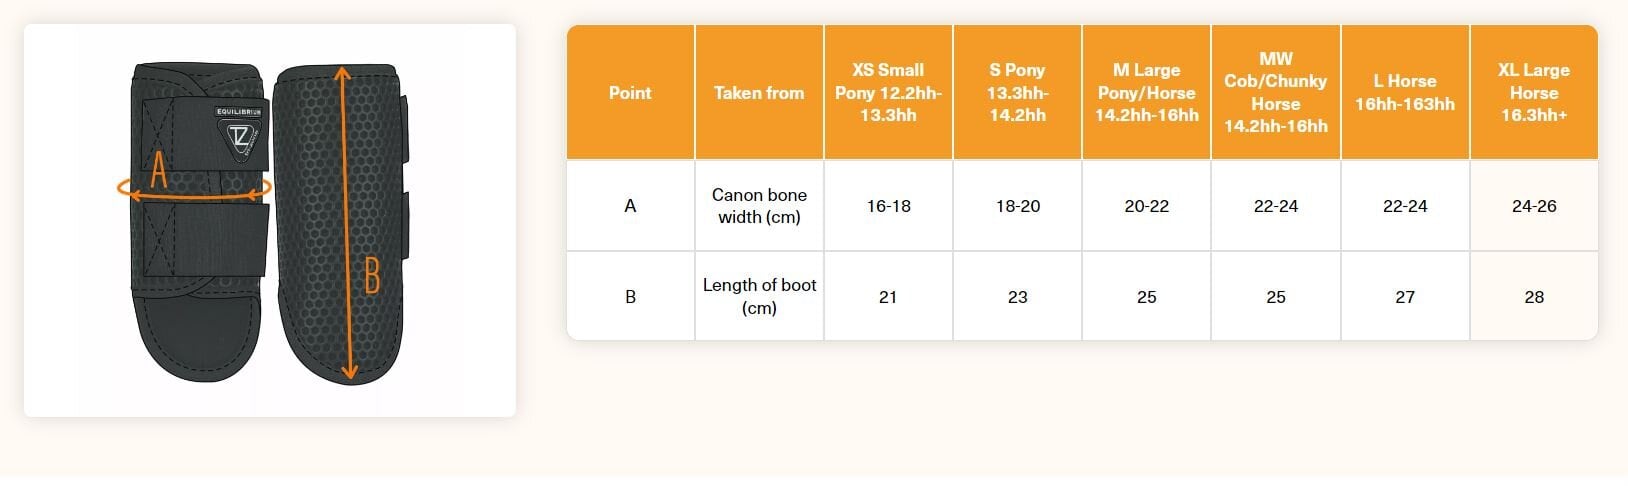Click the orange letter B length marker
Screen dimensions: 1628x486
tap(371, 274)
